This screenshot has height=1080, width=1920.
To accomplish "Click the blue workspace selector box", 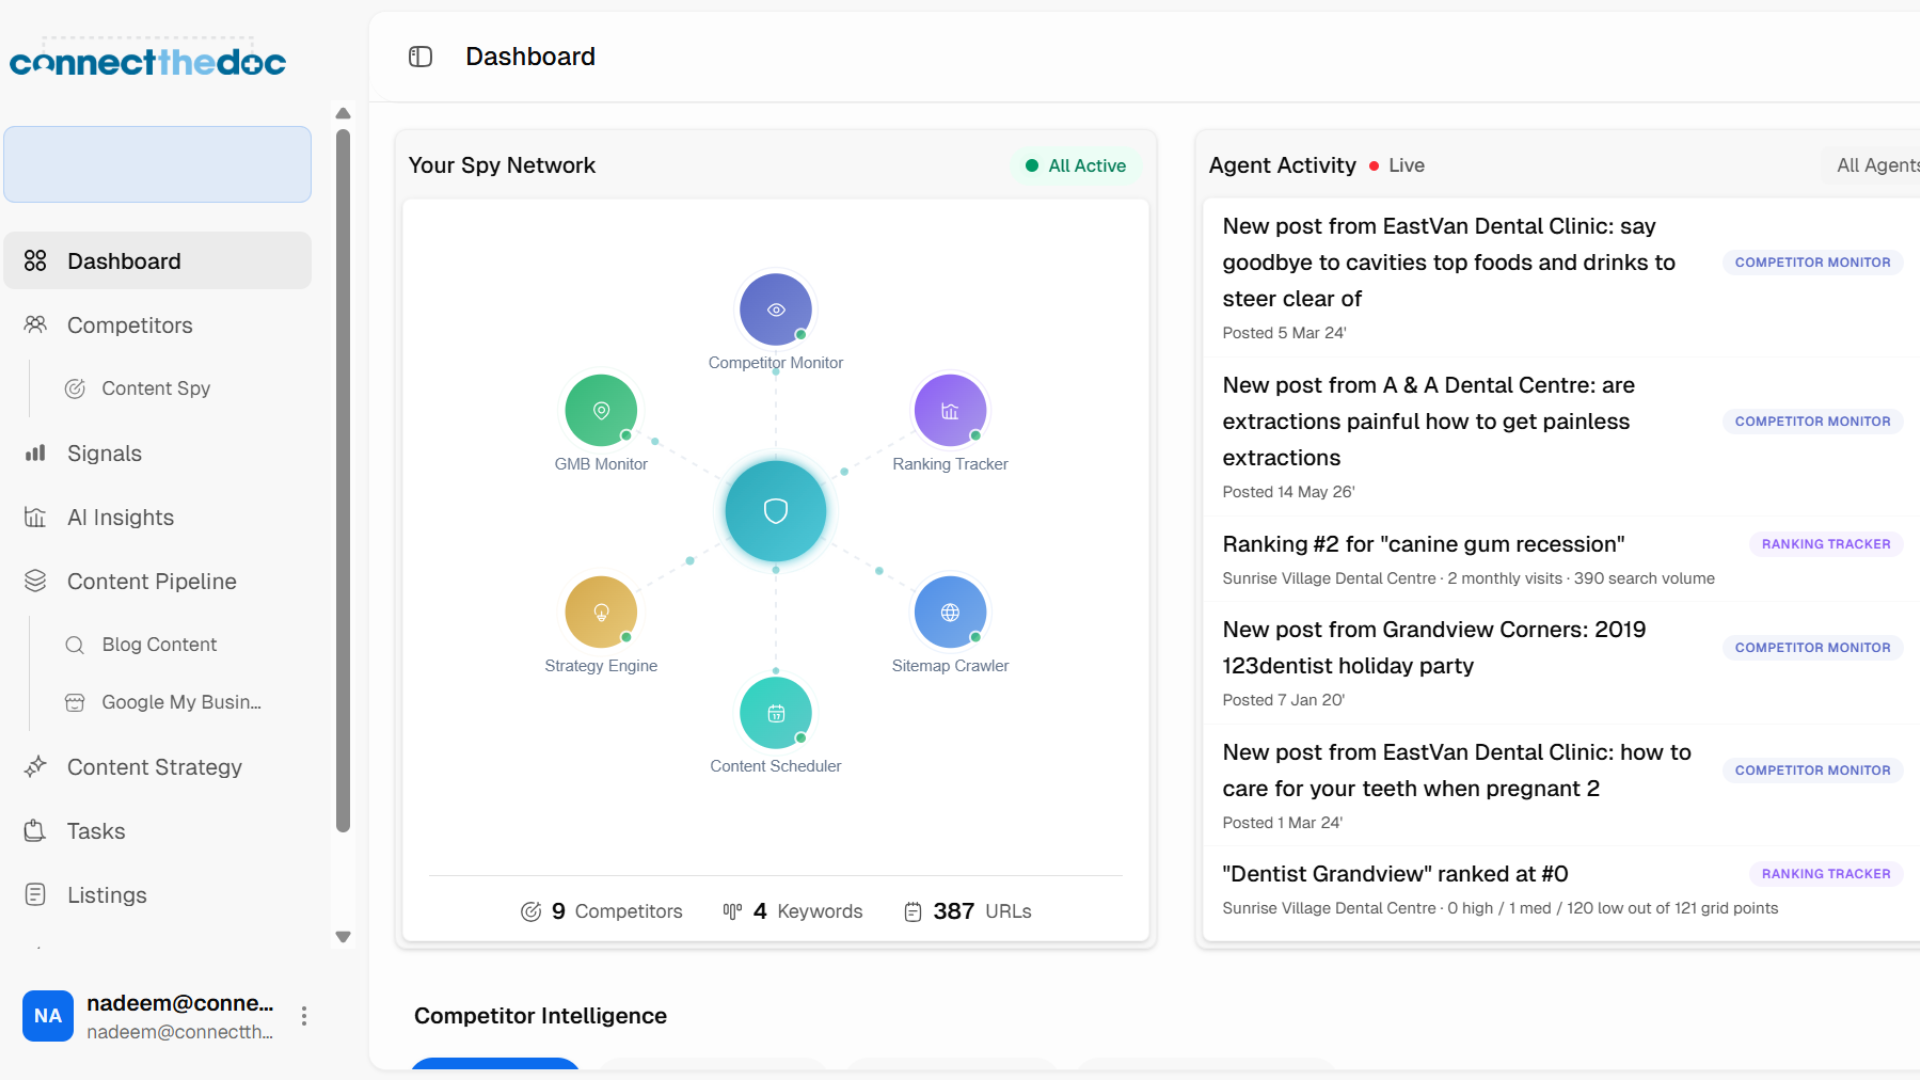I will coord(157,165).
